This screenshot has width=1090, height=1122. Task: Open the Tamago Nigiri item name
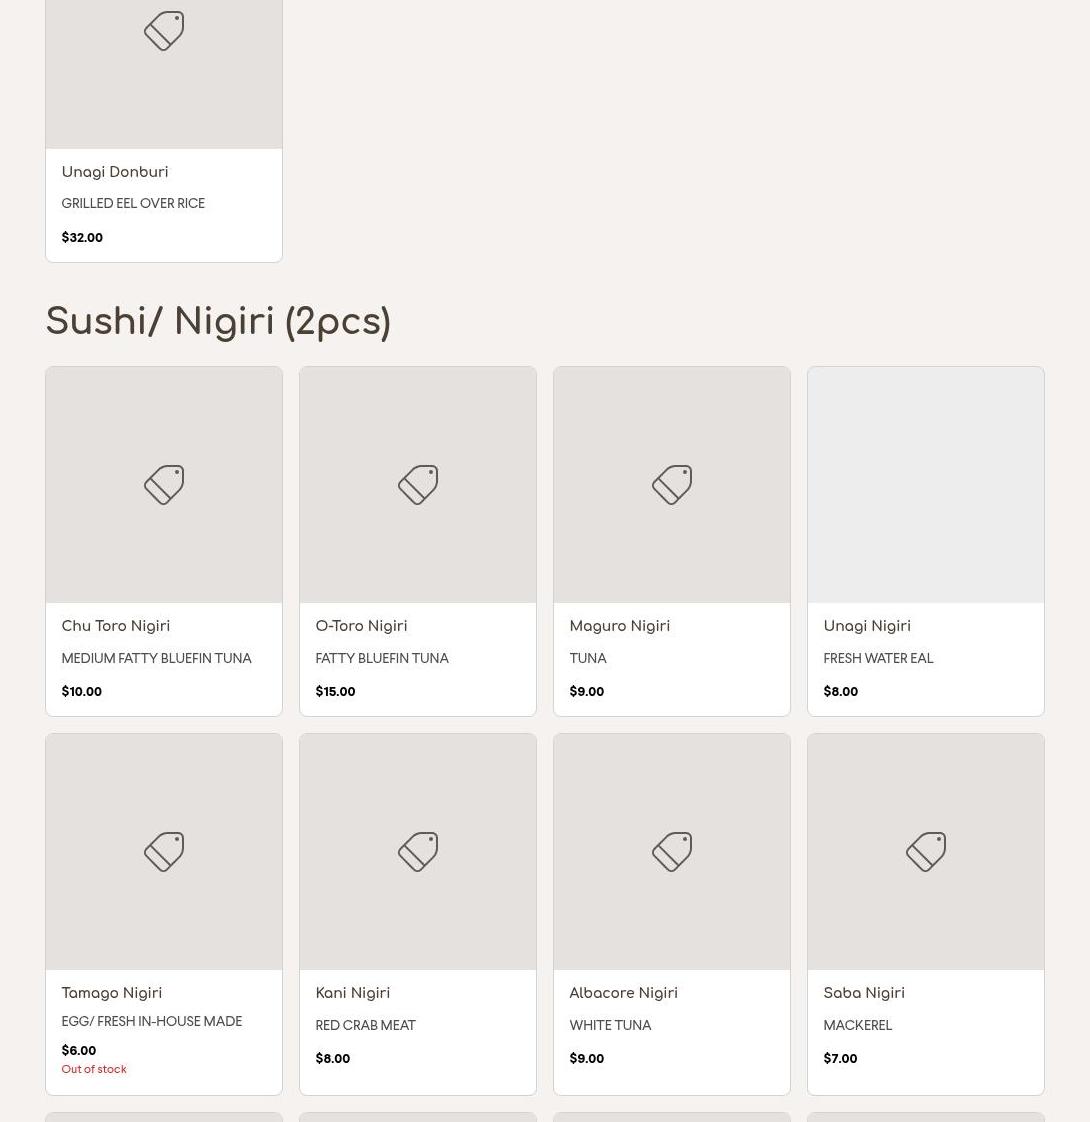click(x=112, y=993)
